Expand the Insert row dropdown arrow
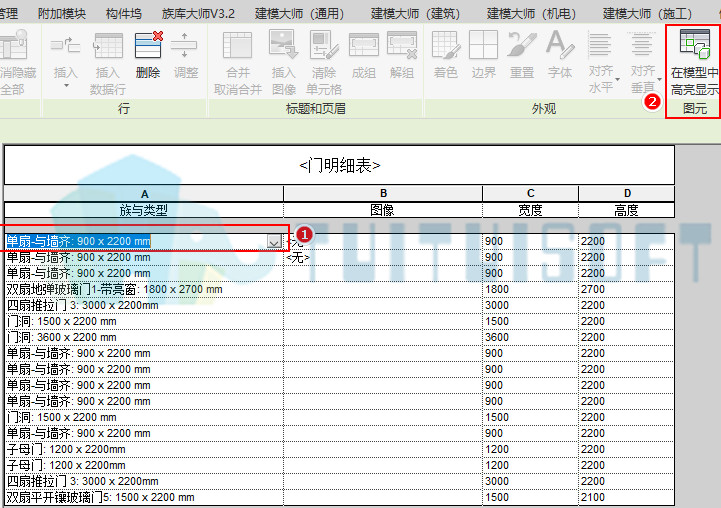The image size is (721, 508). (x=66, y=86)
